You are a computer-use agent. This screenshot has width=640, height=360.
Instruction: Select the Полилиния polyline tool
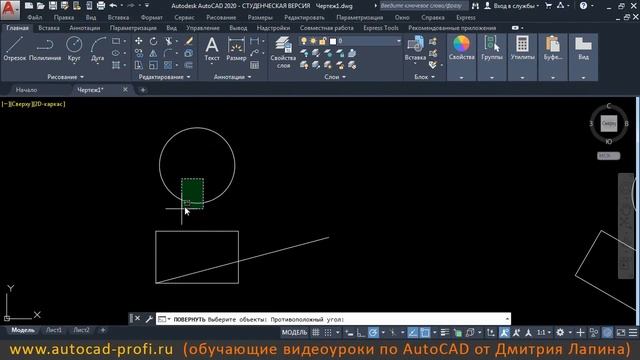[45, 49]
